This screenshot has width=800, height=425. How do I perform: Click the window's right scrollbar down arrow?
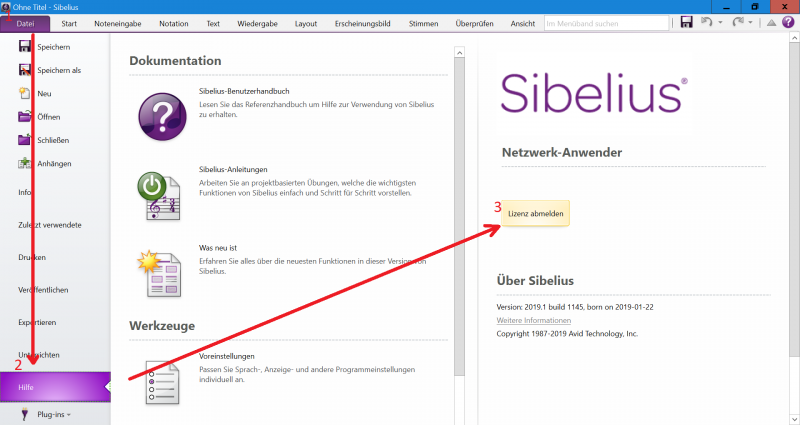794,419
